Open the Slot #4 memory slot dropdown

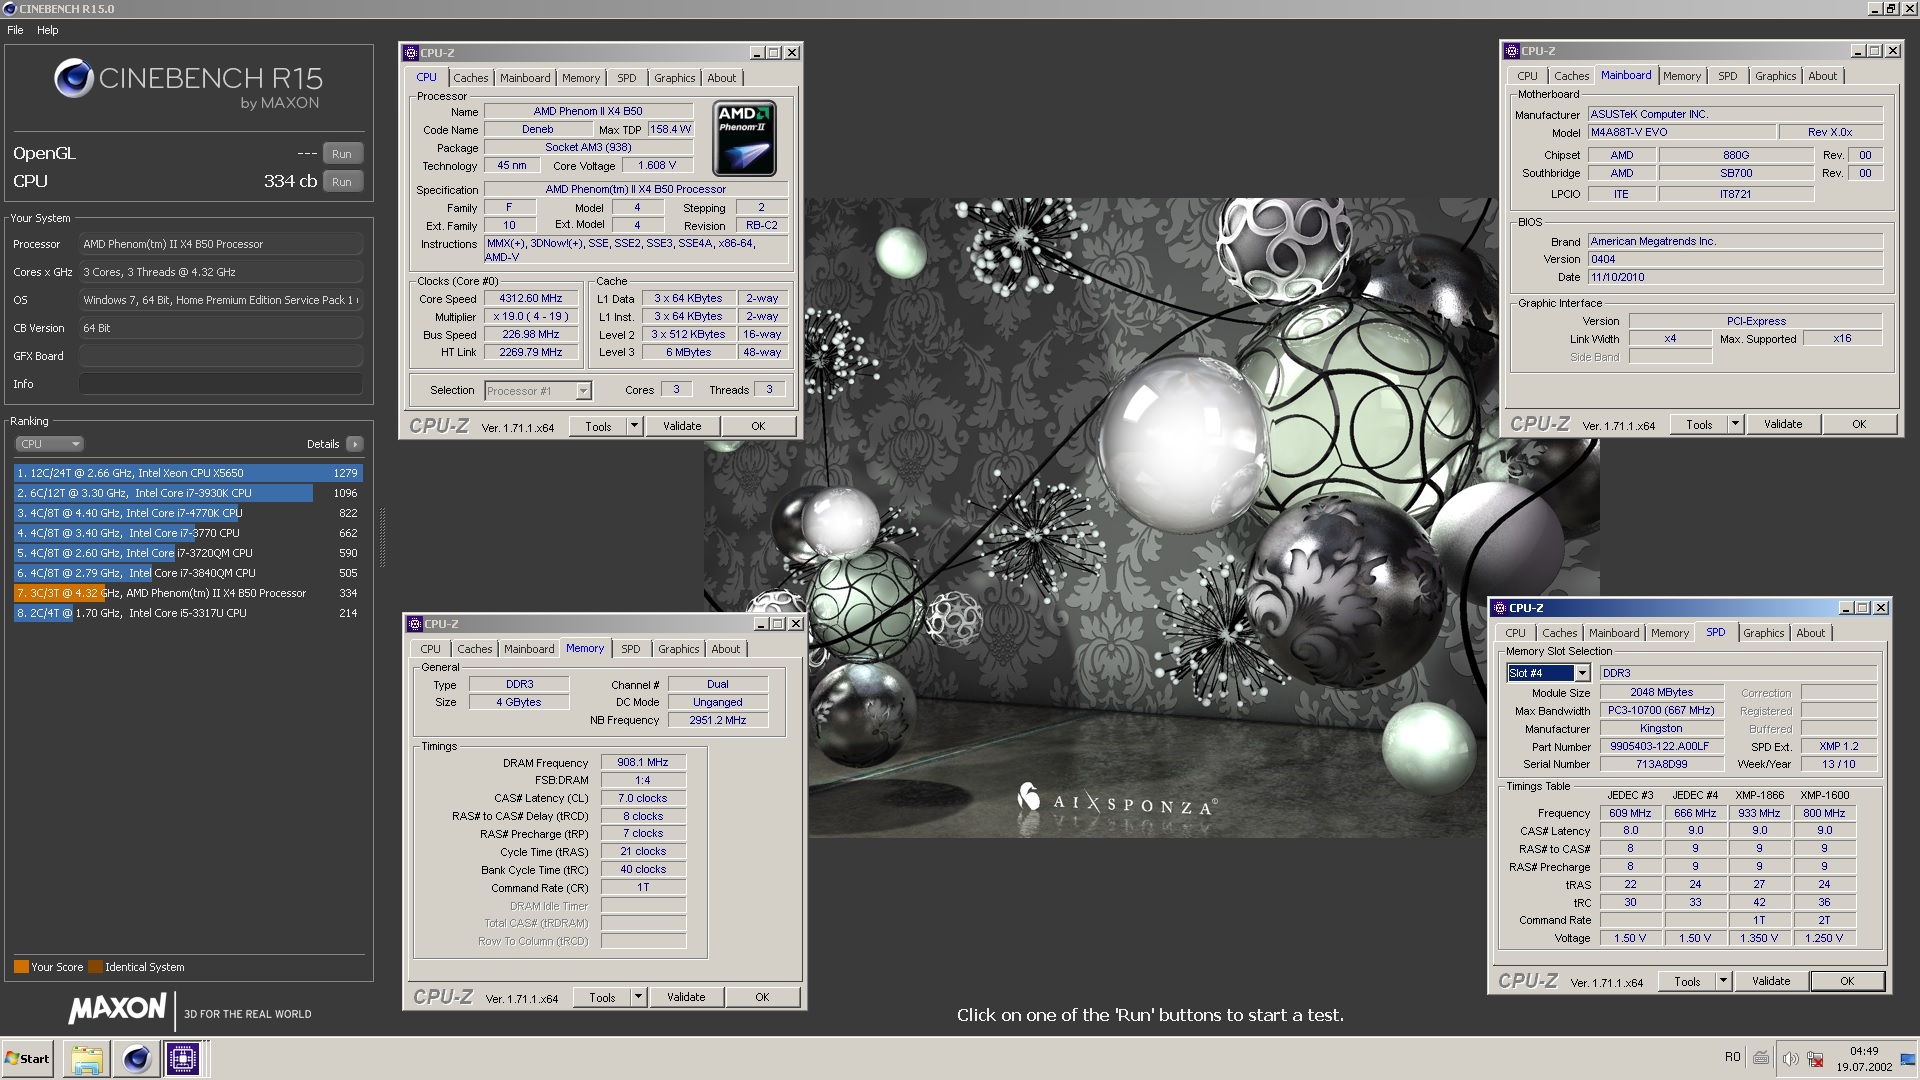tap(1582, 673)
